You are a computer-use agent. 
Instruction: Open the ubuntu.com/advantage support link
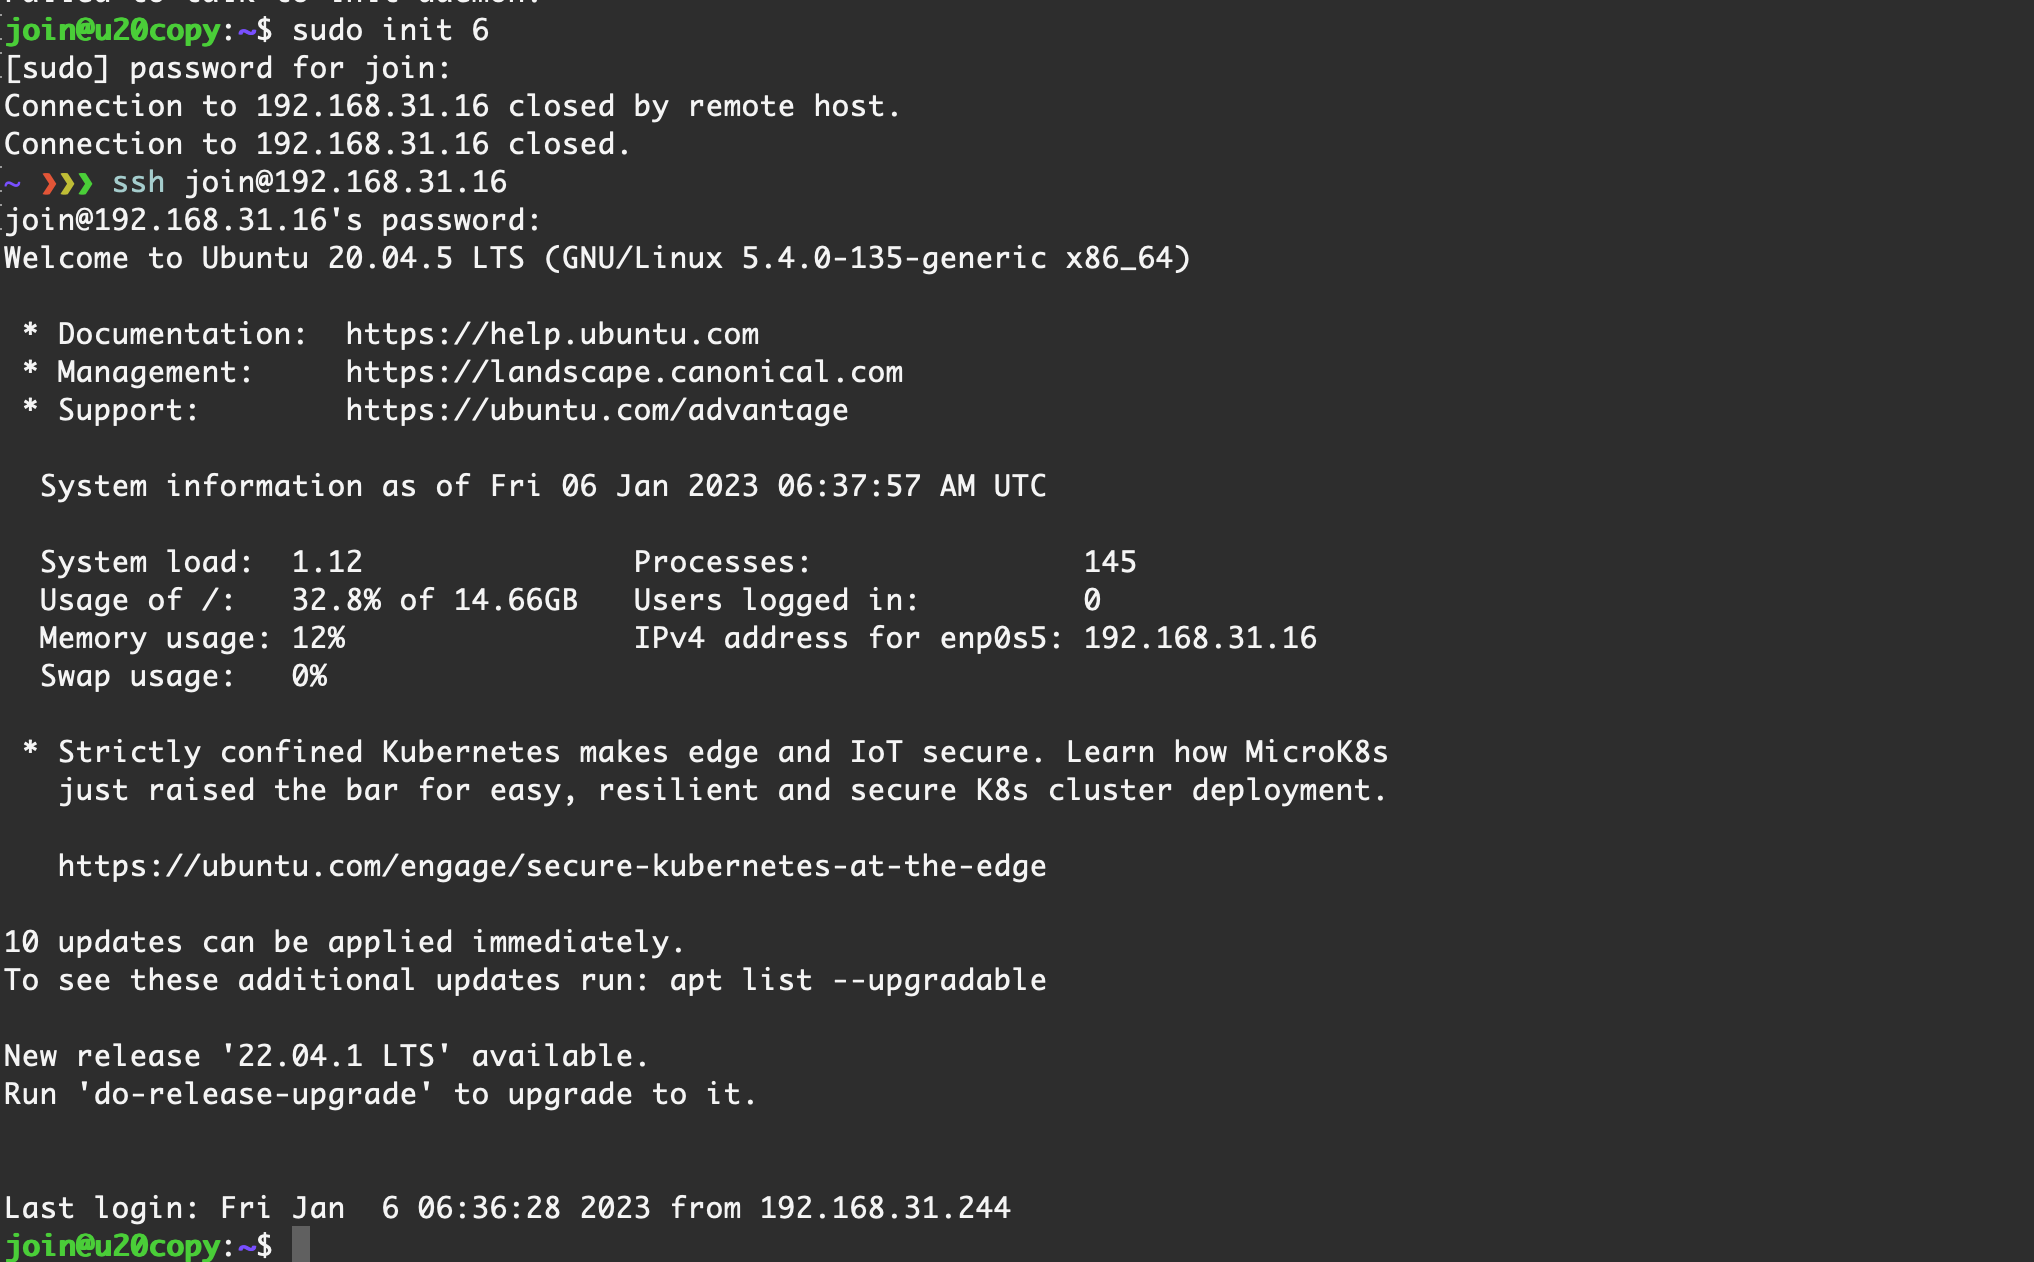coord(597,410)
